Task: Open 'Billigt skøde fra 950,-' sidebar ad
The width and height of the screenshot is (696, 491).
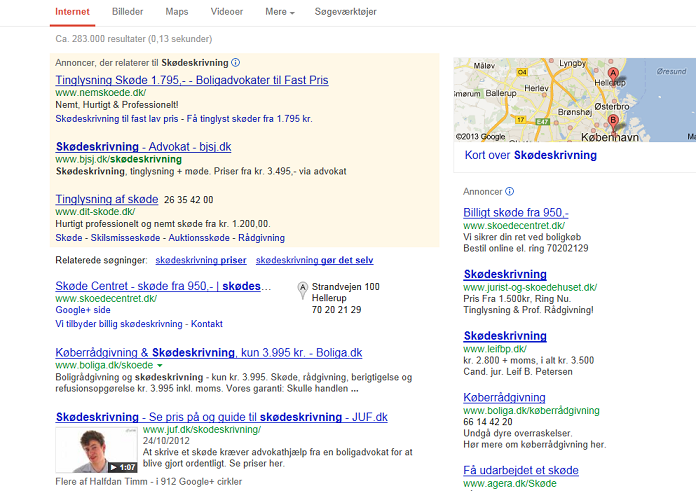Action: coord(516,212)
